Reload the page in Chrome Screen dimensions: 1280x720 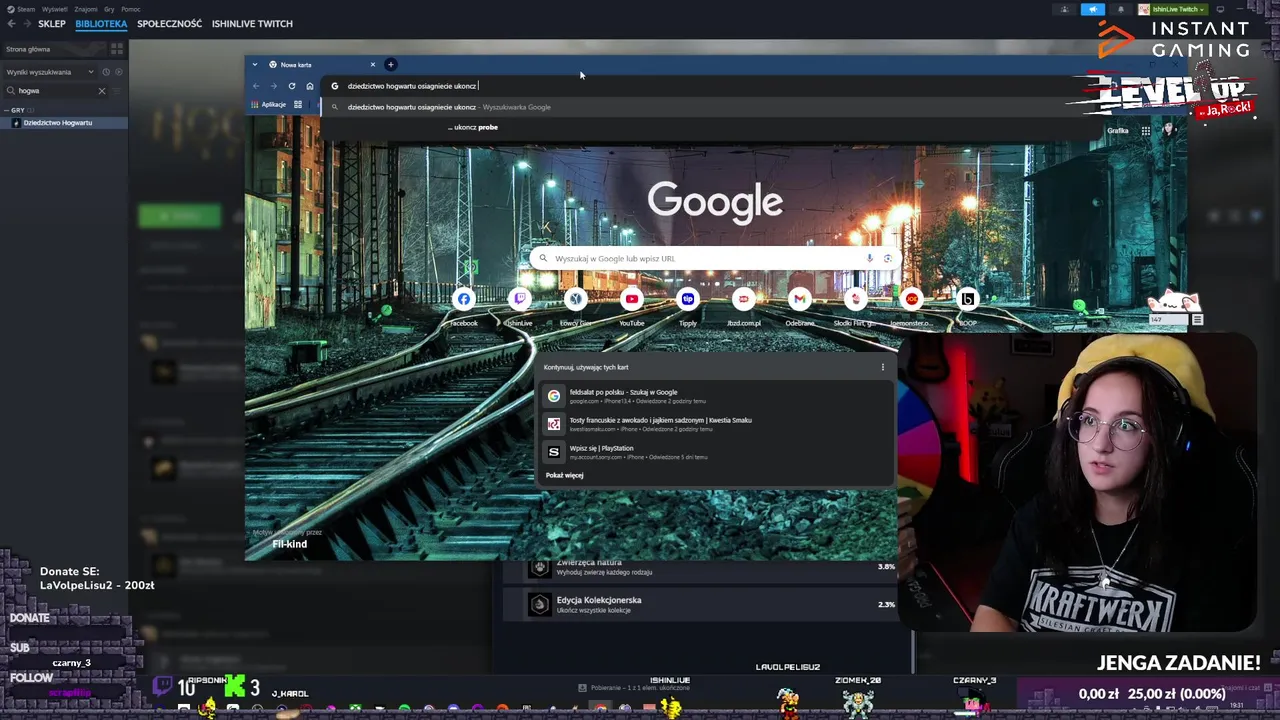click(x=292, y=86)
